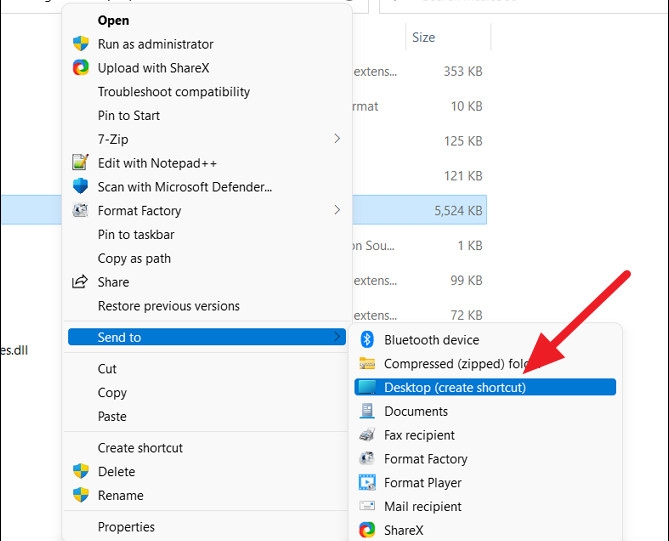Select Documents in Send to submenu
Viewport: 669px width, 541px height.
click(416, 411)
